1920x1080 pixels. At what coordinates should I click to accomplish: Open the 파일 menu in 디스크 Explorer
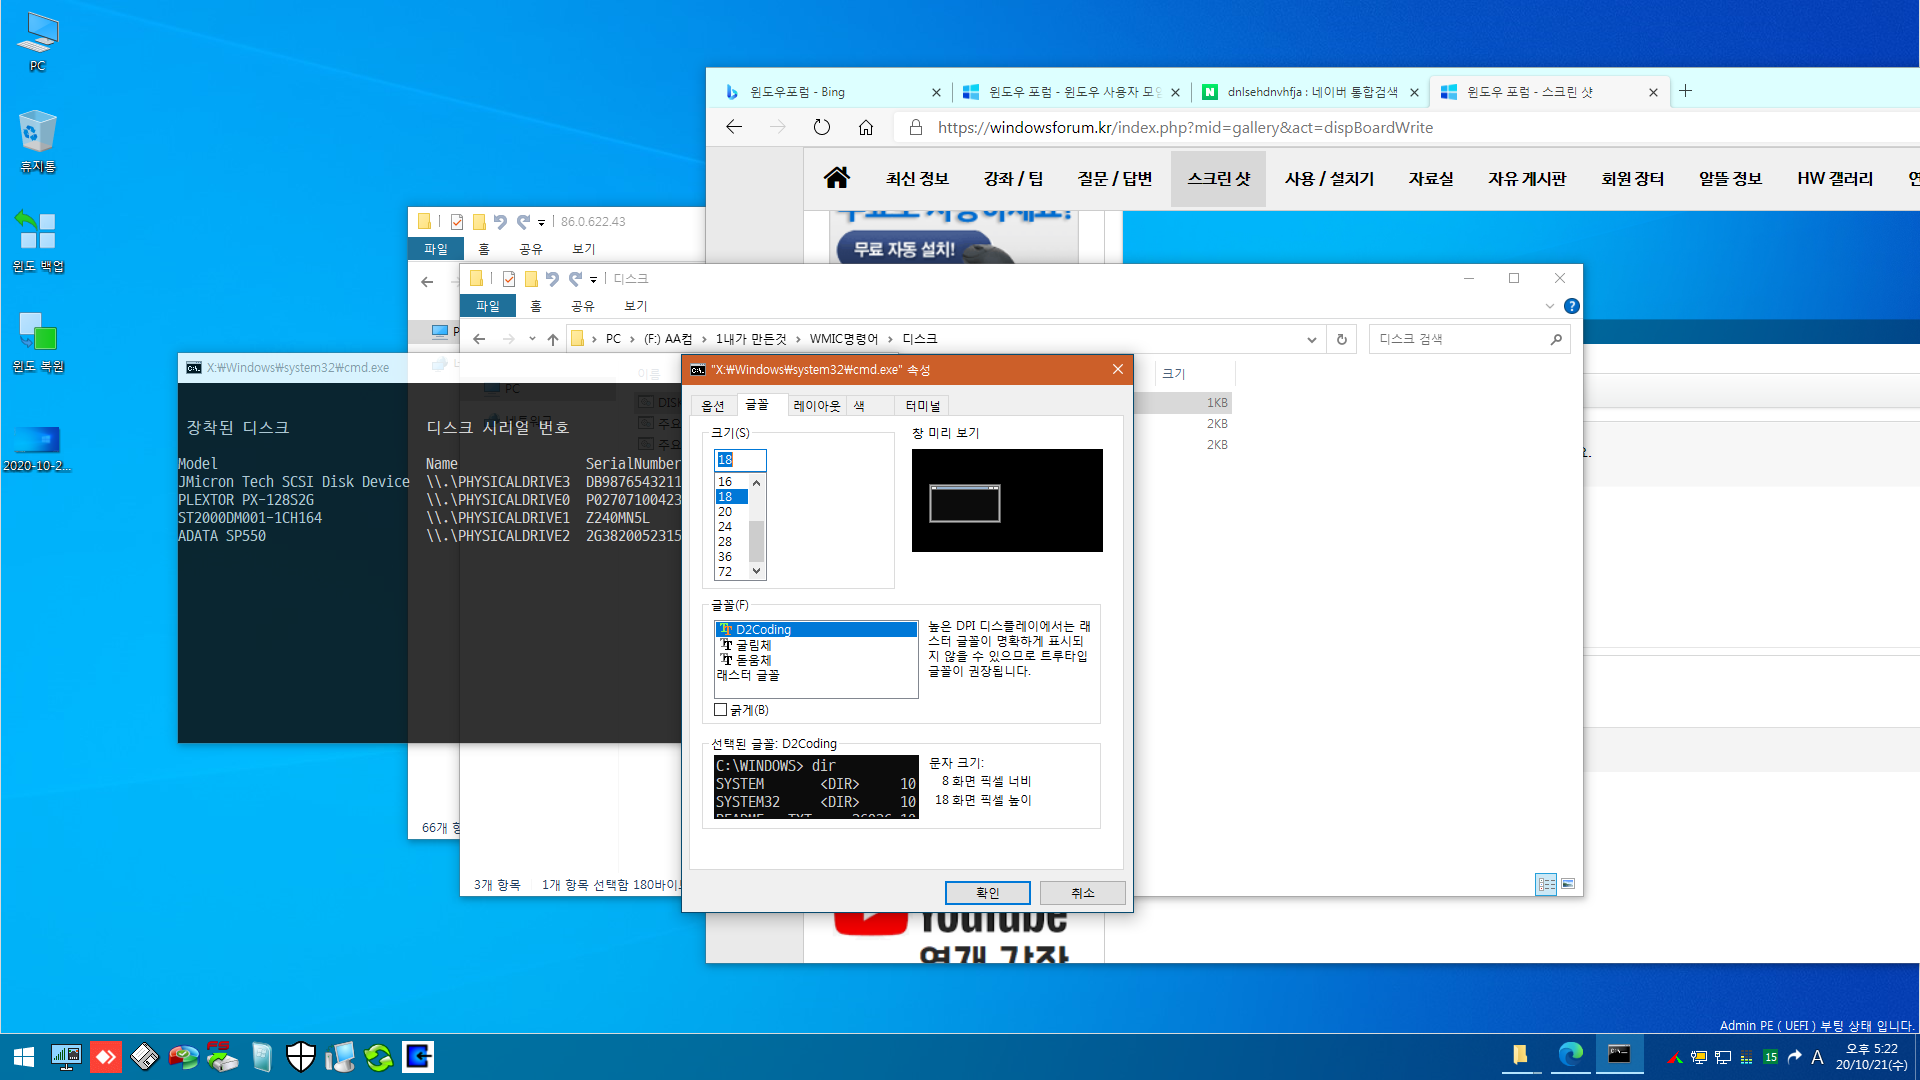pos(488,306)
